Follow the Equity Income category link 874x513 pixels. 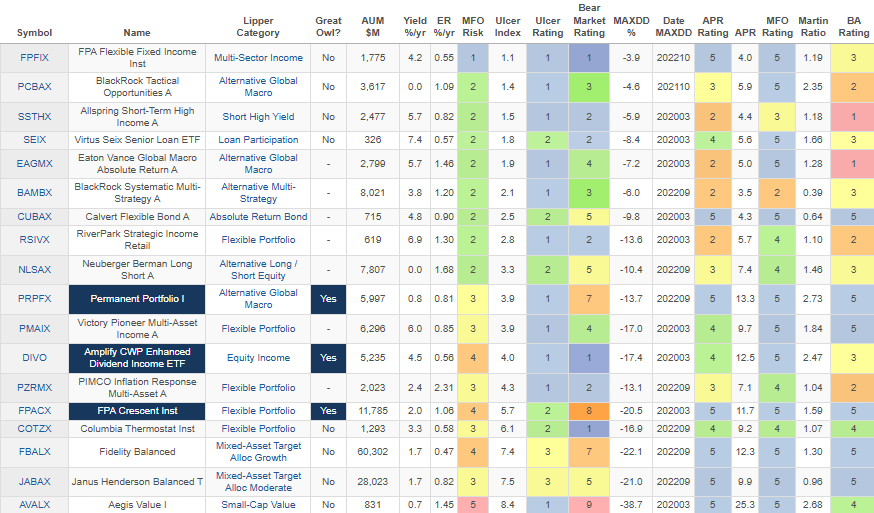coord(258,357)
